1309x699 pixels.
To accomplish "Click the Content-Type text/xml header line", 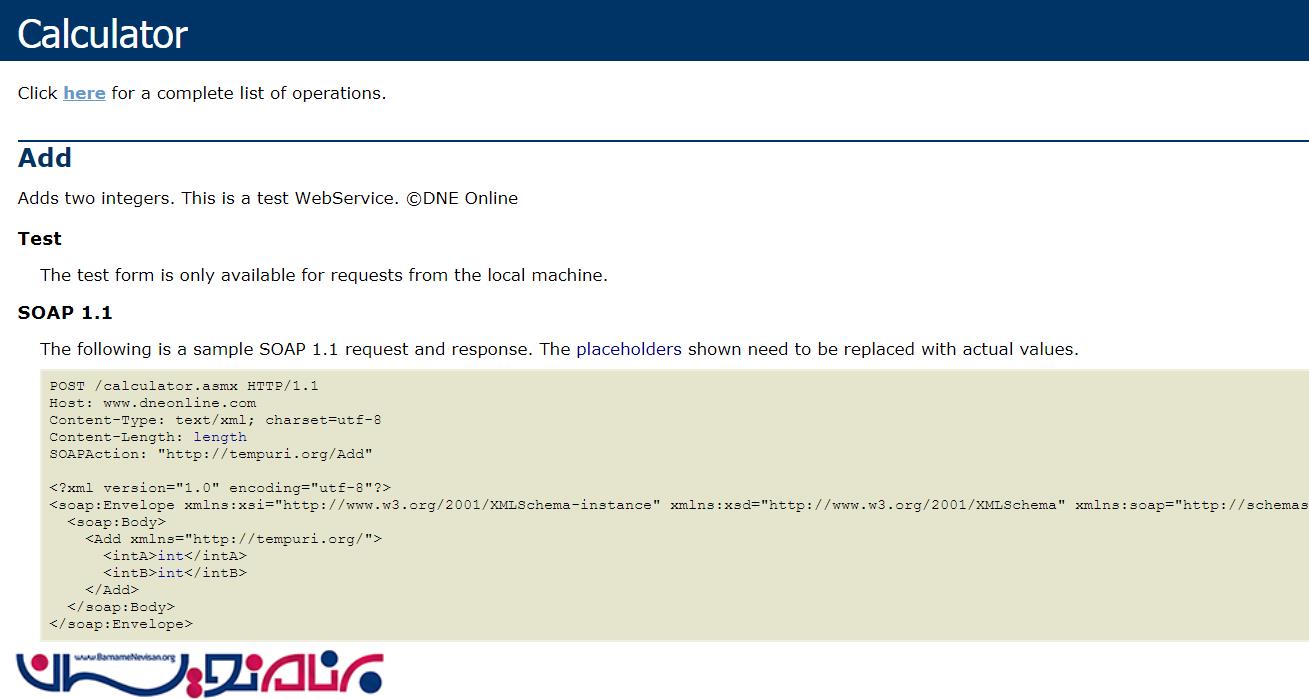I will tap(215, 419).
